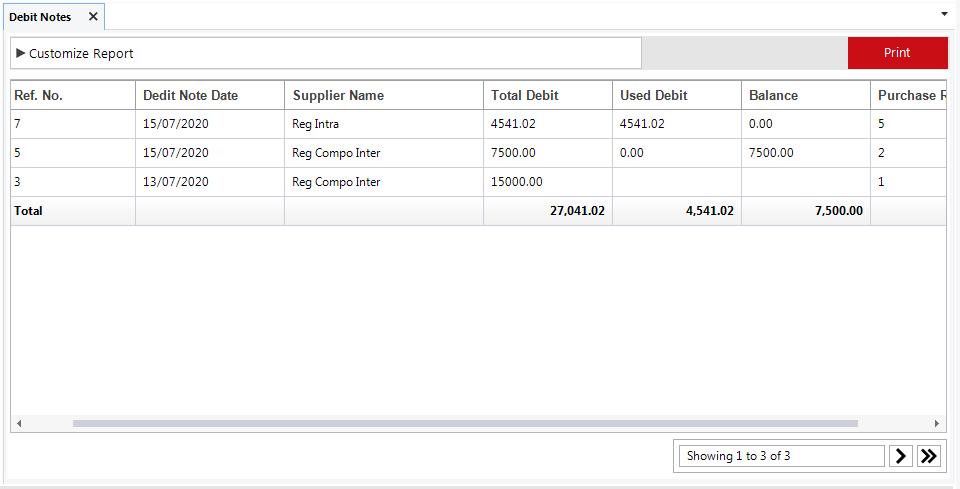The height and width of the screenshot is (489, 960).
Task: Click the scrollbar's left arrow
Action: click(x=19, y=423)
